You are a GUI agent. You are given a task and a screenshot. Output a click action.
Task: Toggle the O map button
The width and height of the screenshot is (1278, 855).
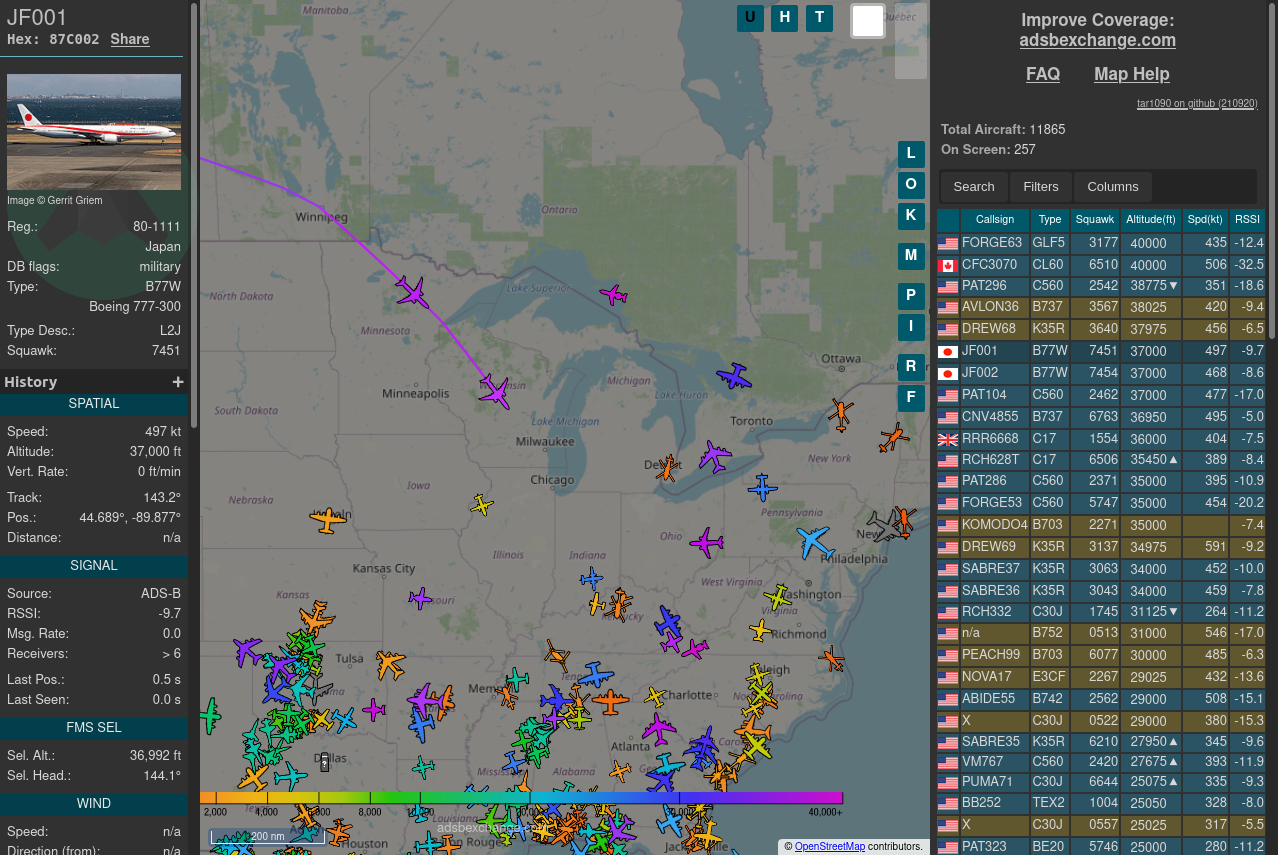911,185
